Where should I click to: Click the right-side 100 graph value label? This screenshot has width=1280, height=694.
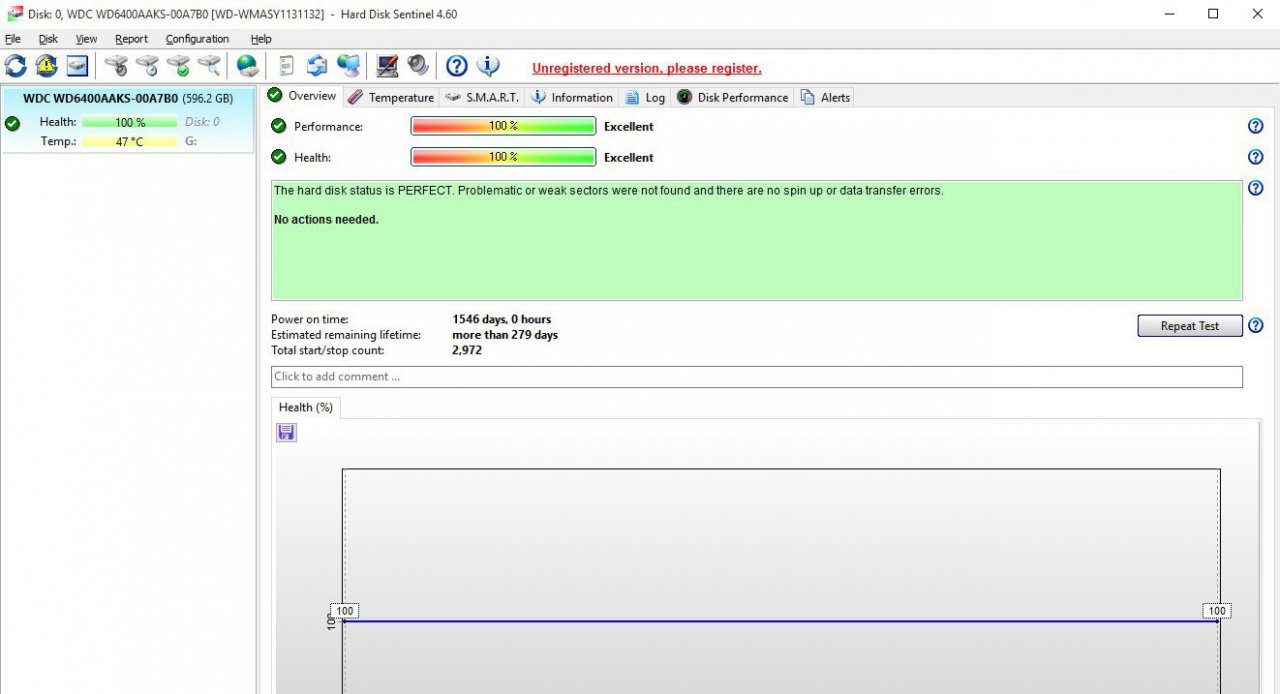1217,611
